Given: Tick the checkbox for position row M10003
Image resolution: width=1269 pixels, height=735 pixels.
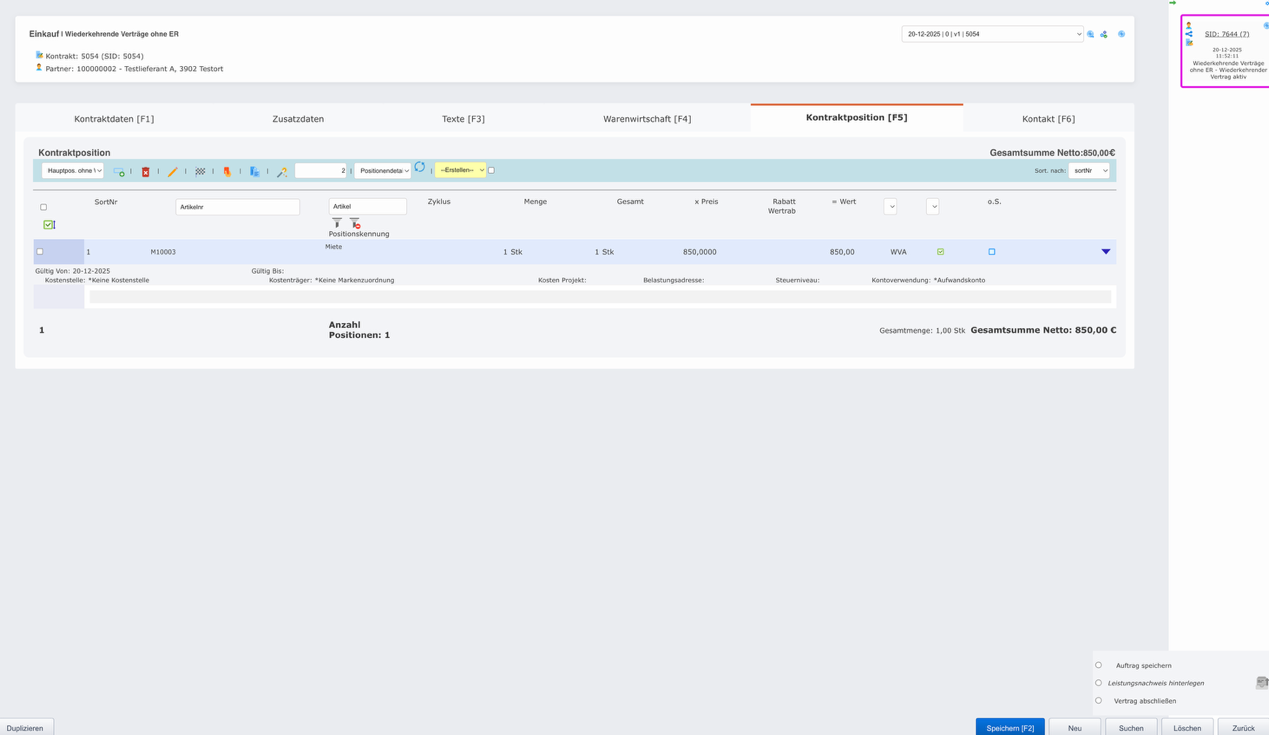Looking at the screenshot, I should tap(40, 252).
